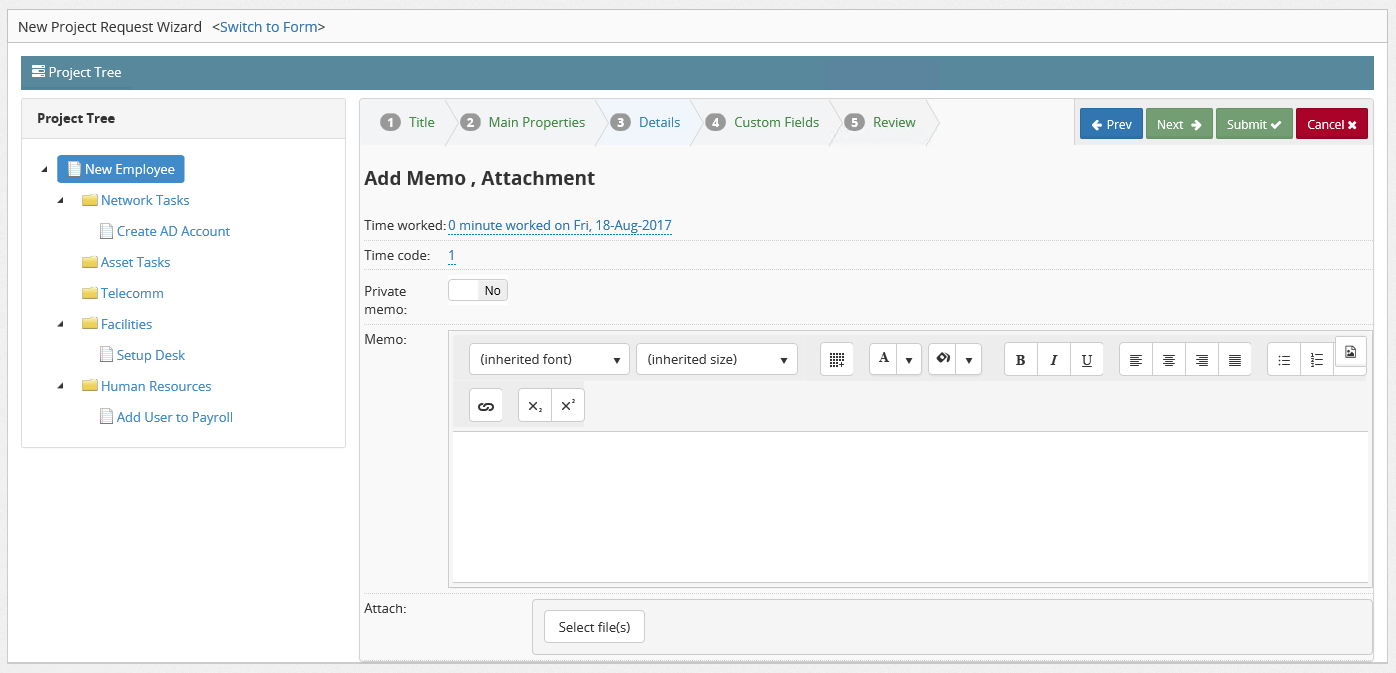Screen dimensions: 1396x673
Task: Toggle the Private memo switch
Action: coord(478,290)
